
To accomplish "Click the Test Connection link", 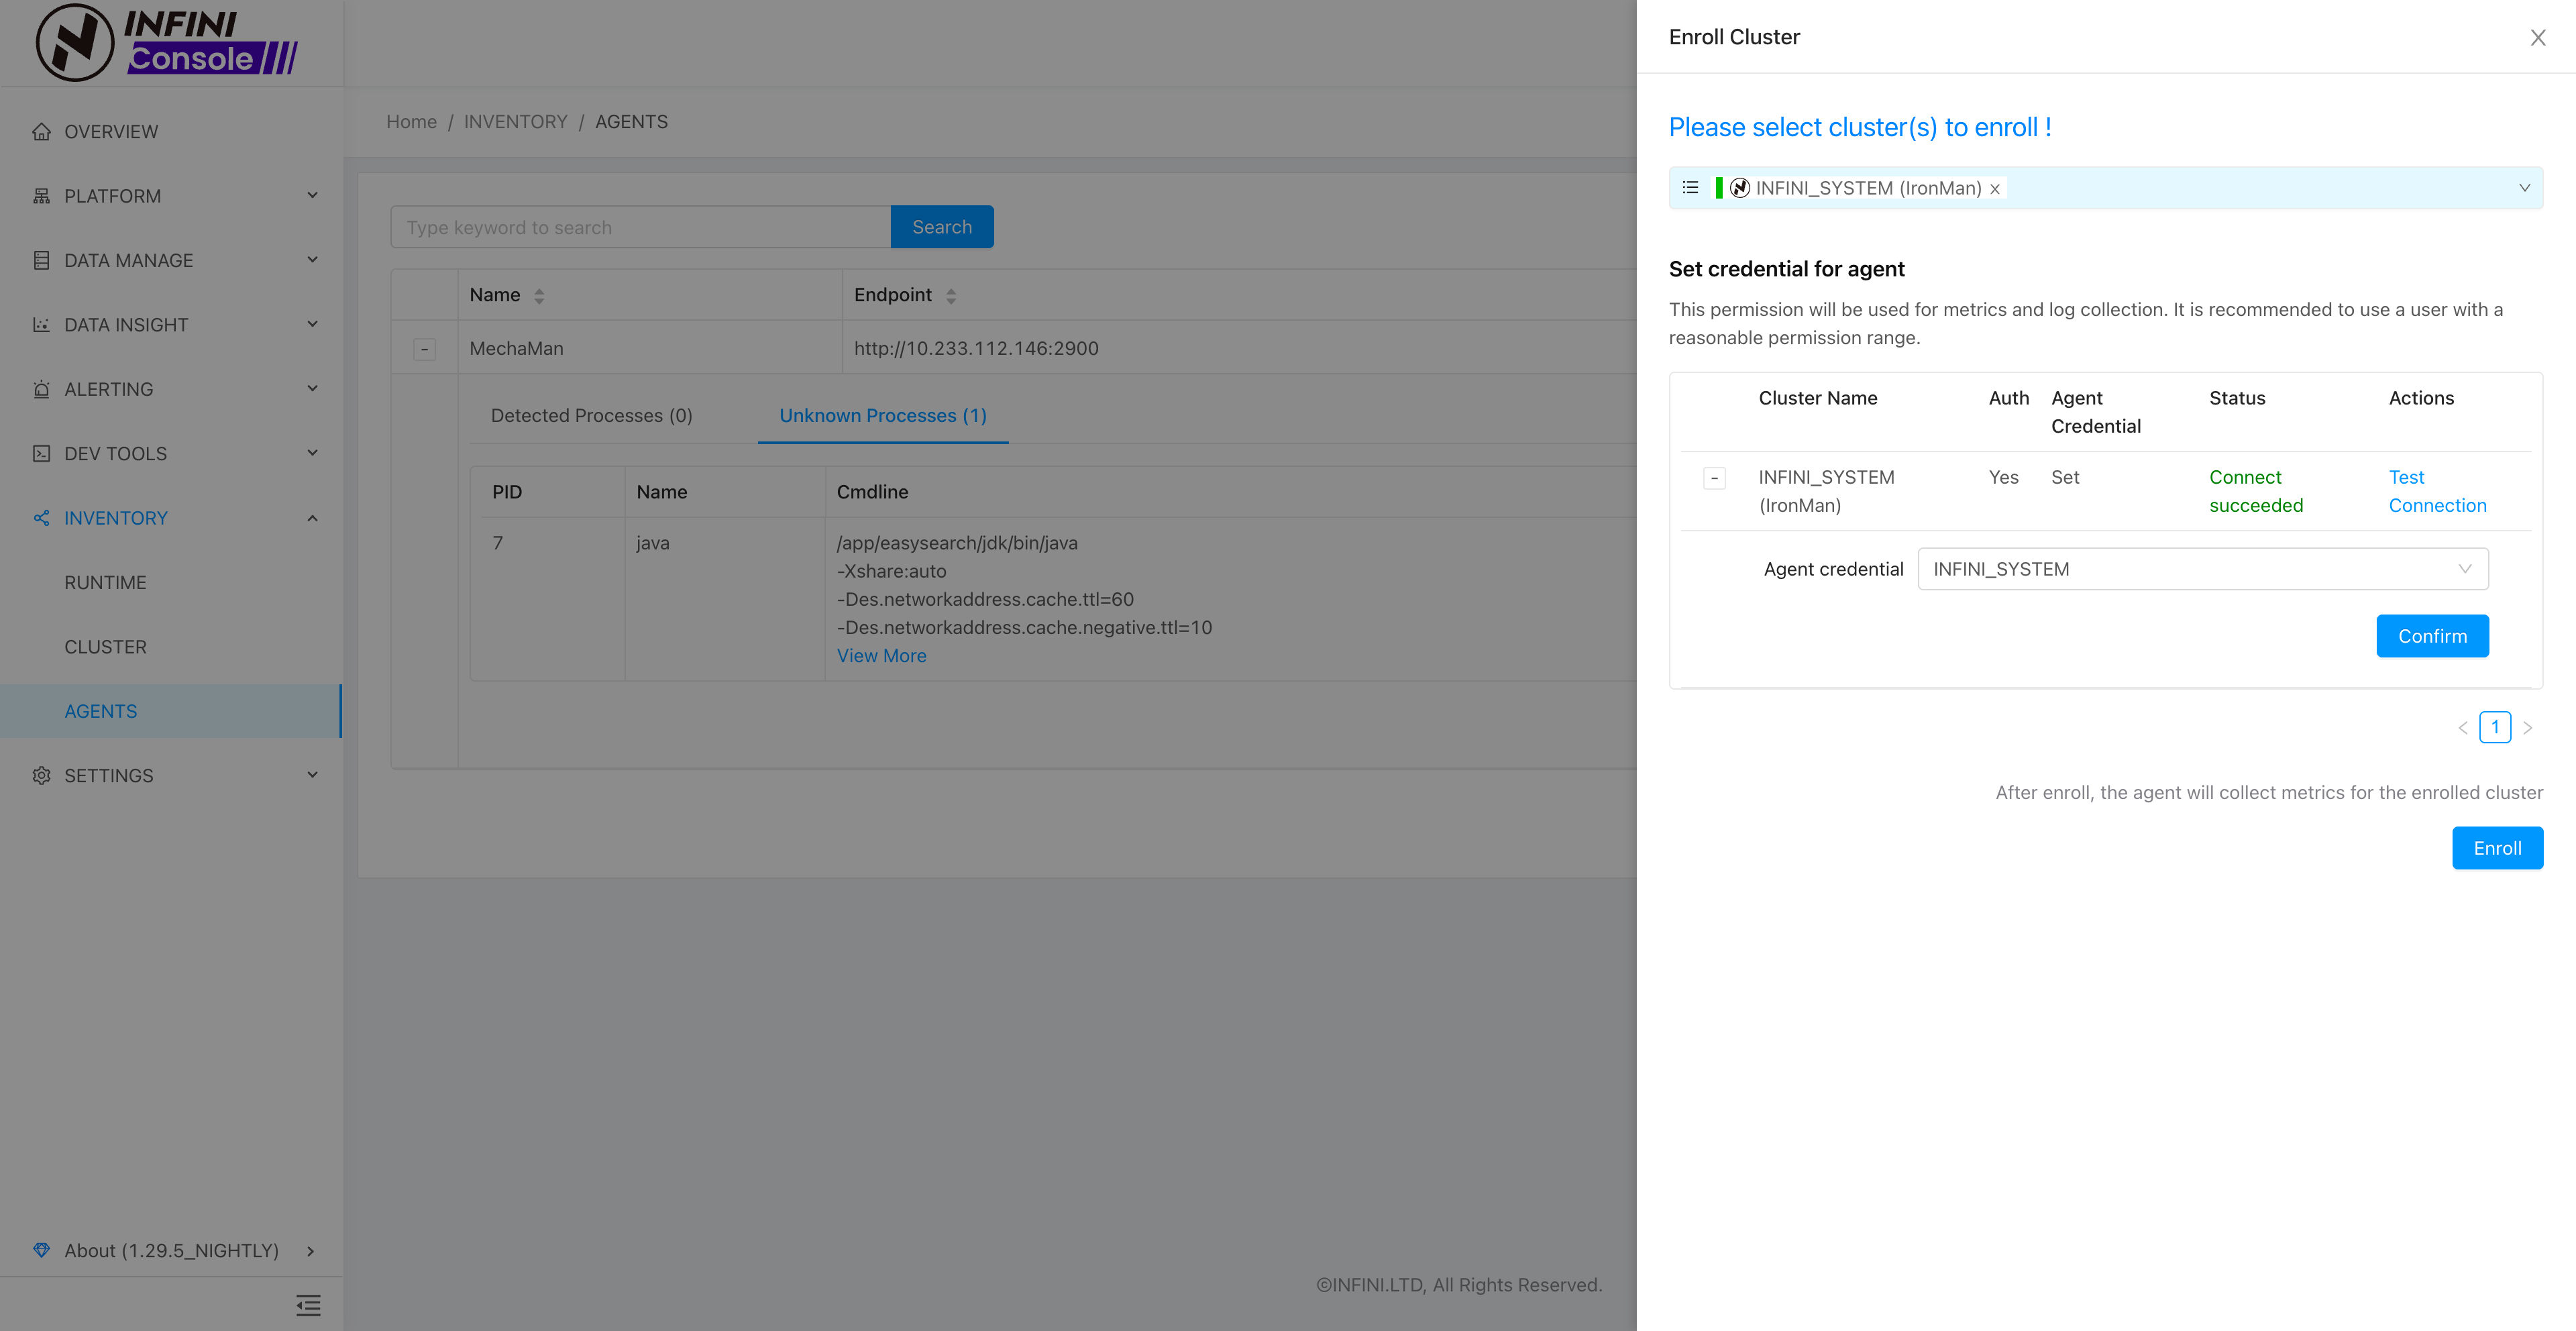I will [2436, 491].
